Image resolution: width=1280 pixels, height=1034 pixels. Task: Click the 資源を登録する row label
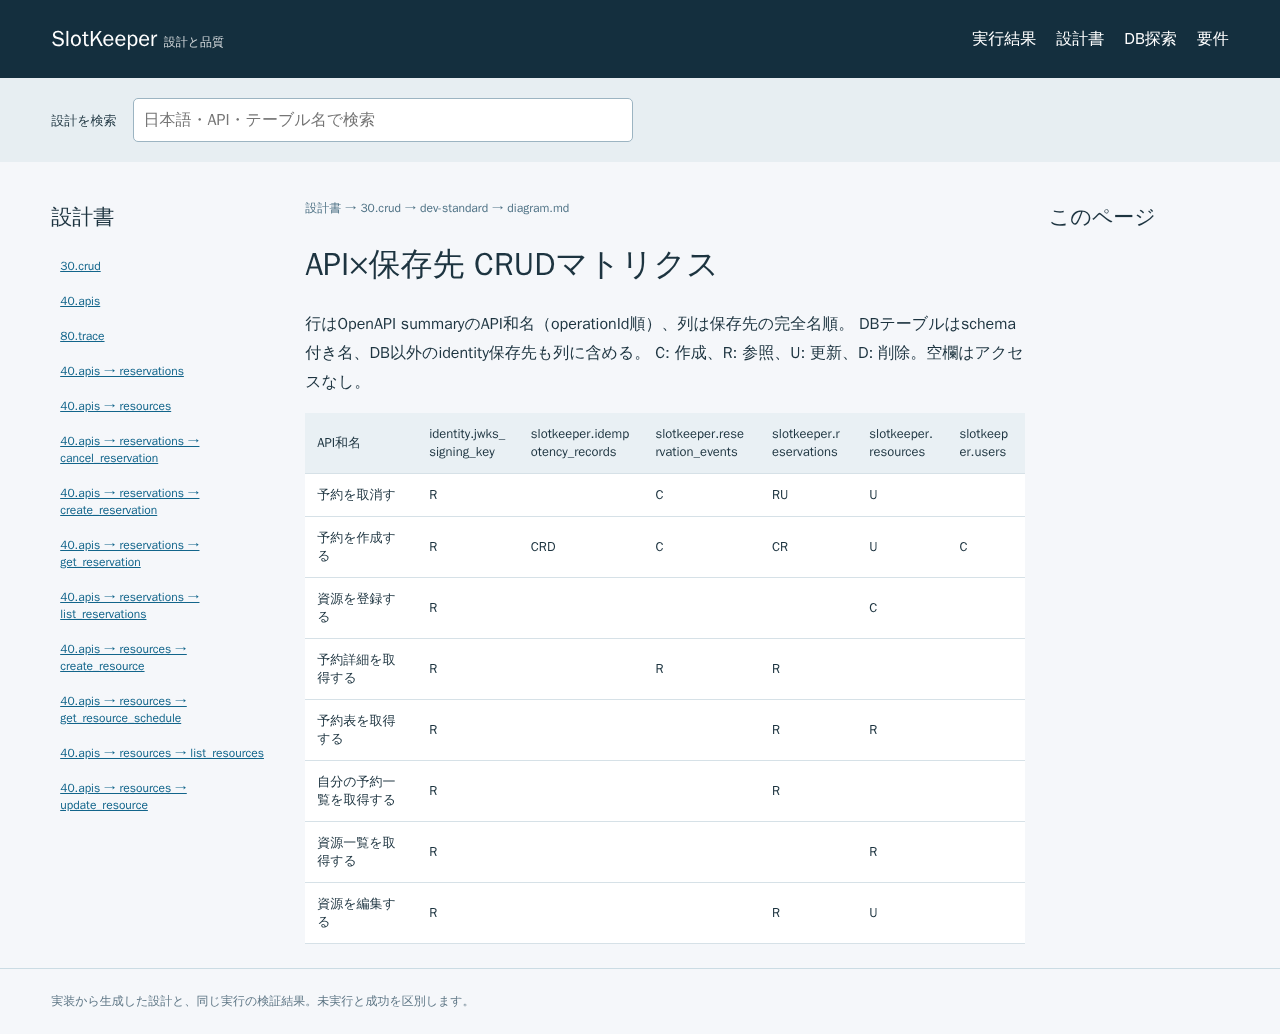click(x=356, y=608)
